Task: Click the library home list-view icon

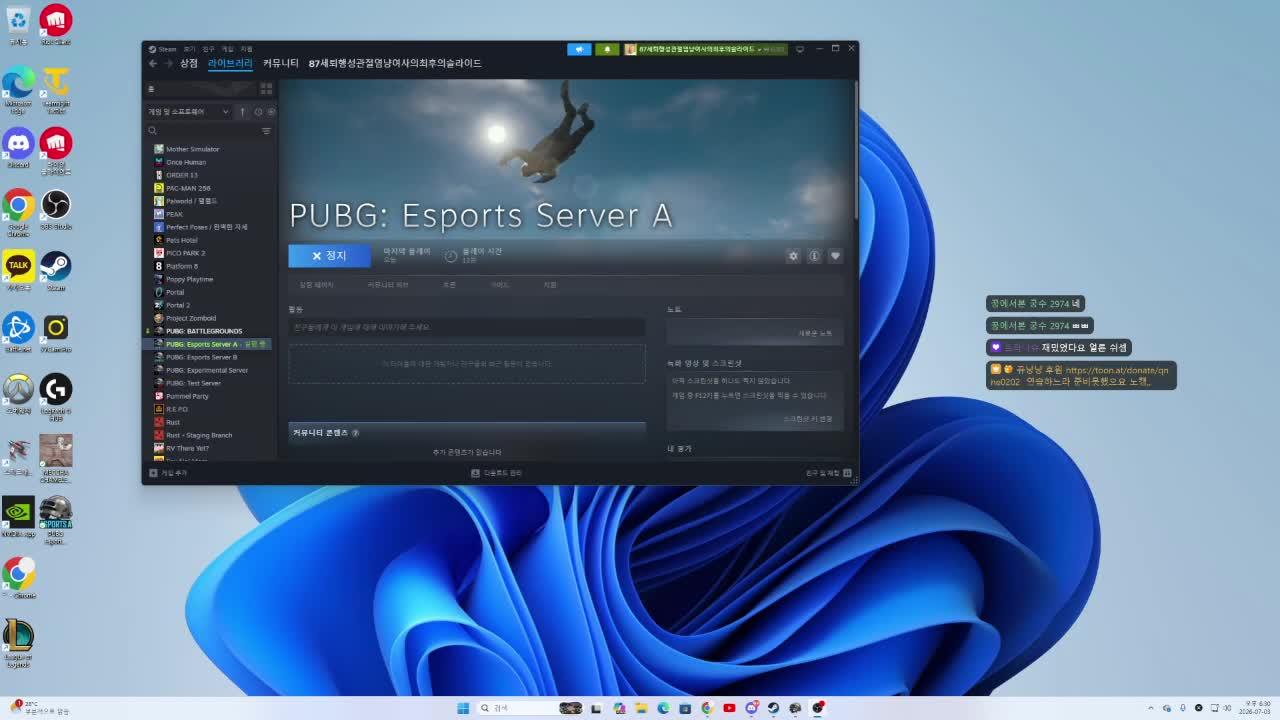Action: click(x=152, y=89)
